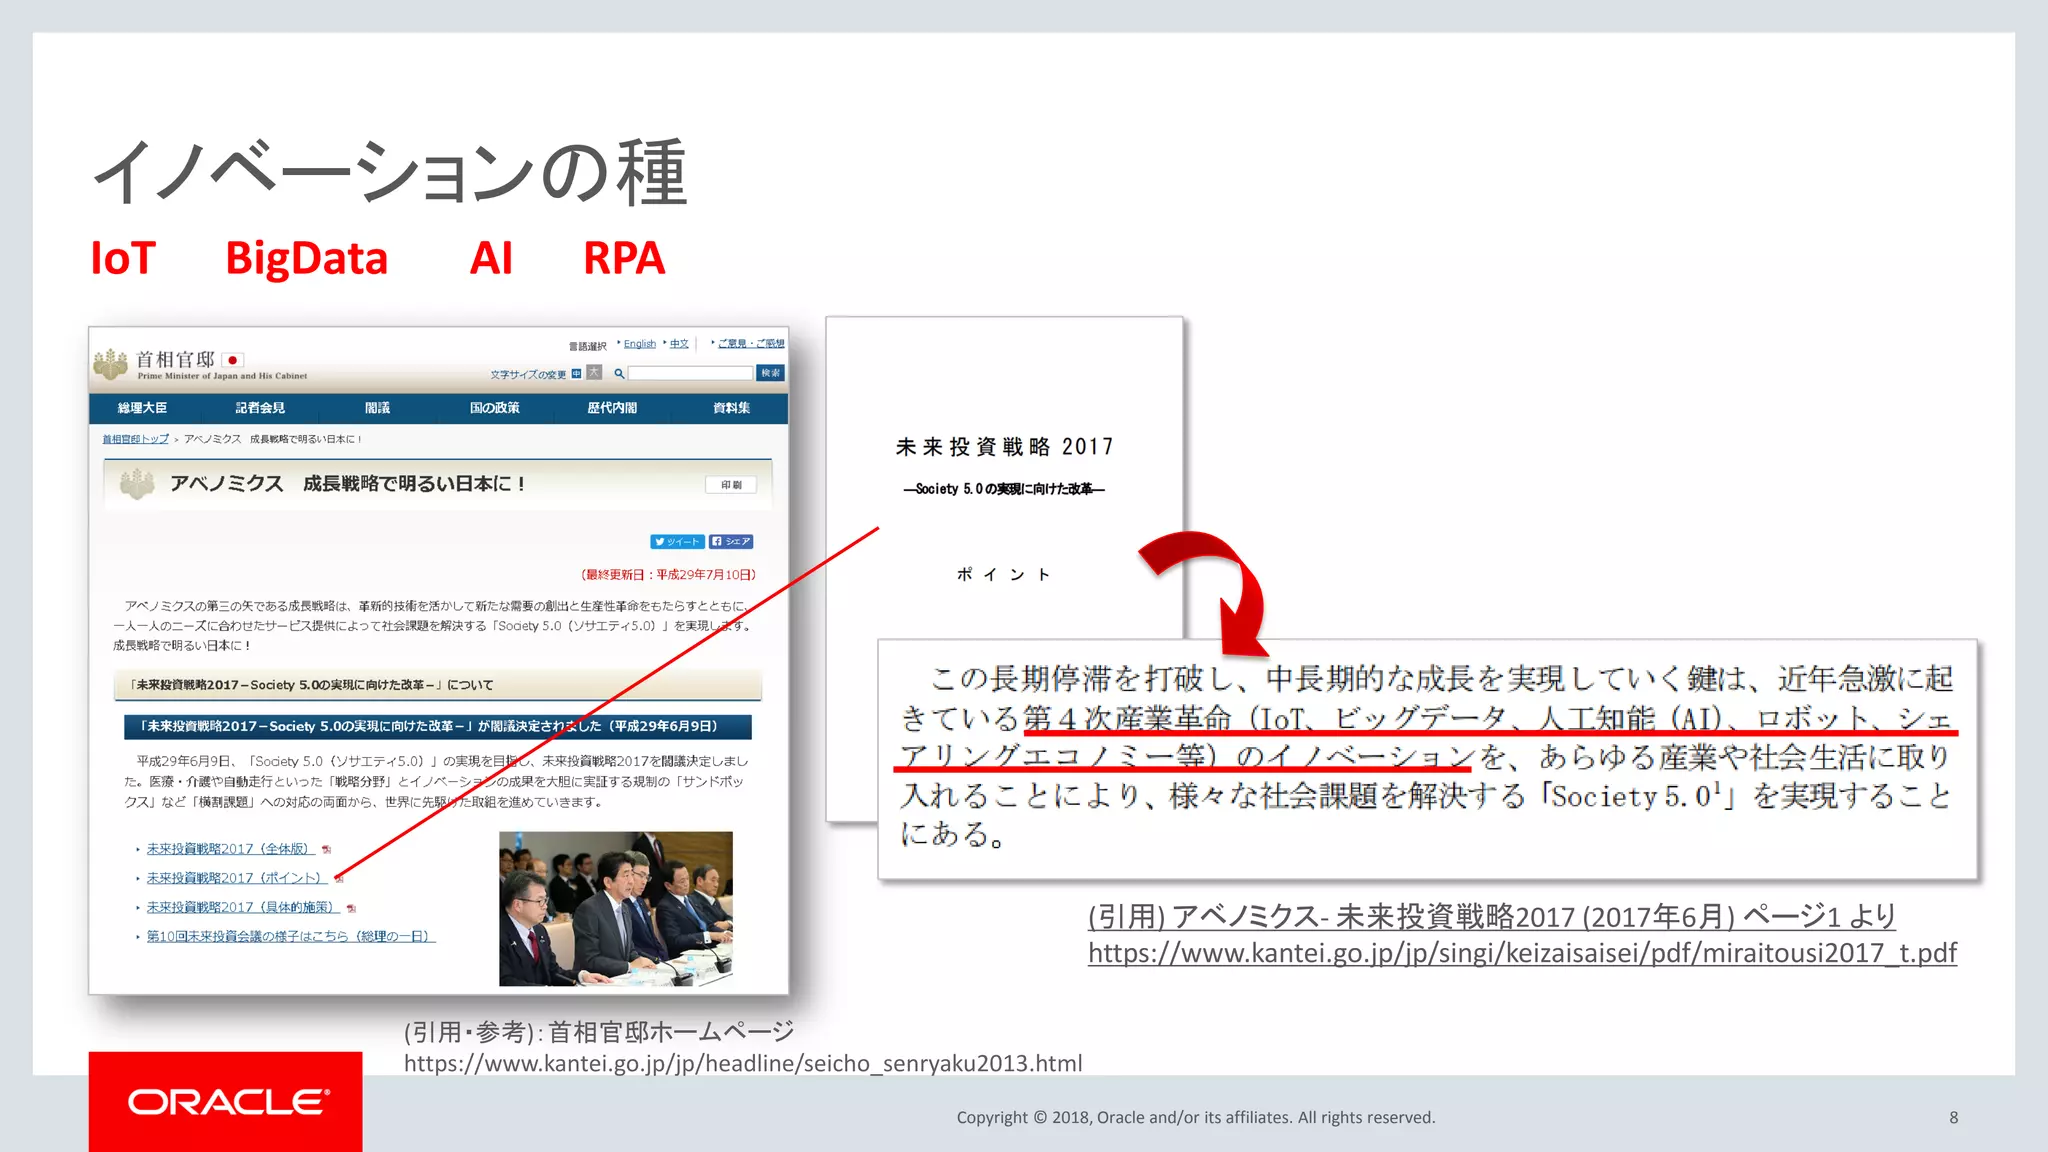Viewport: 2048px width, 1152px height.
Task: Click the ポイント text on the document cover
Action: tap(1004, 574)
